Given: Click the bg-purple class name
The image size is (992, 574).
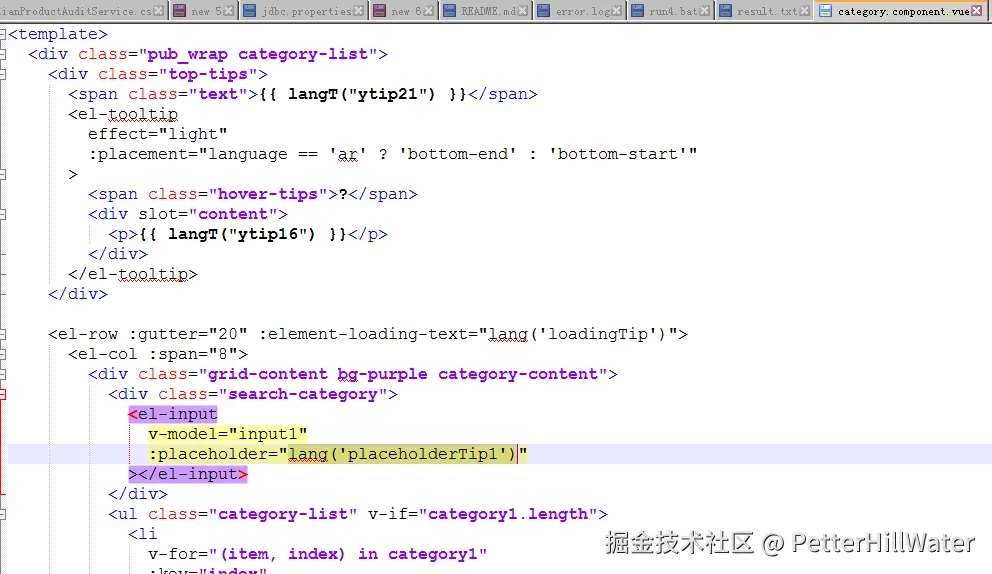Looking at the screenshot, I should pos(382,374).
